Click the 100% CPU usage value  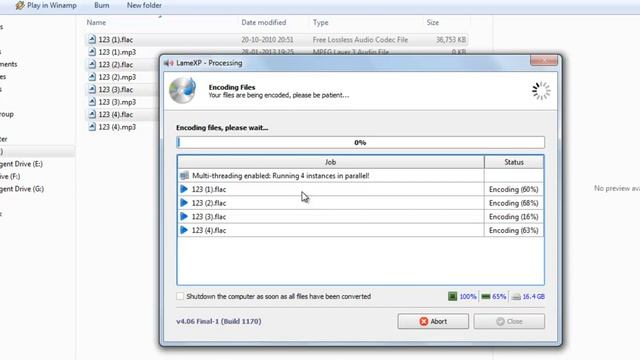[468, 297]
